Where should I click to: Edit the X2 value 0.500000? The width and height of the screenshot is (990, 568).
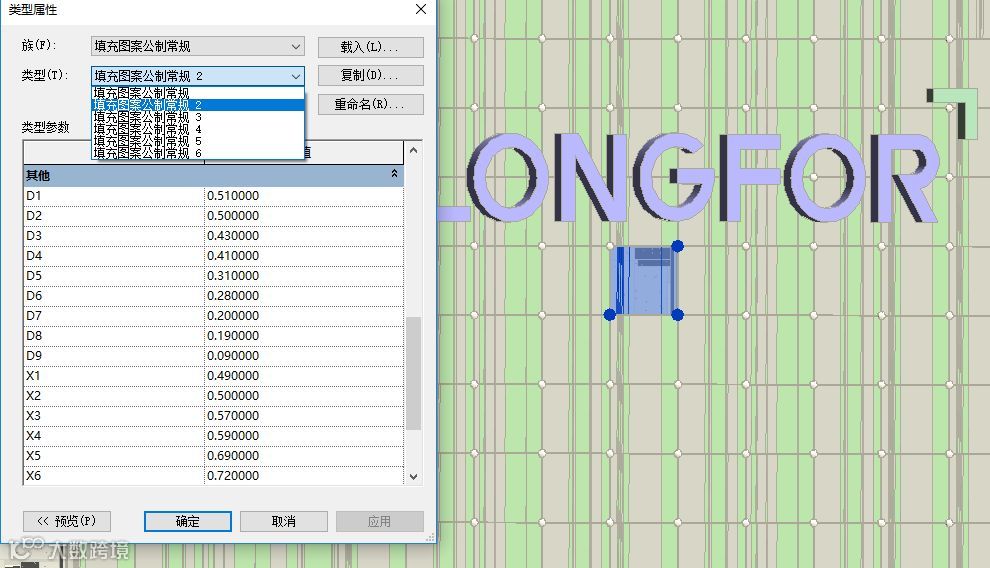pyautogui.click(x=304, y=396)
